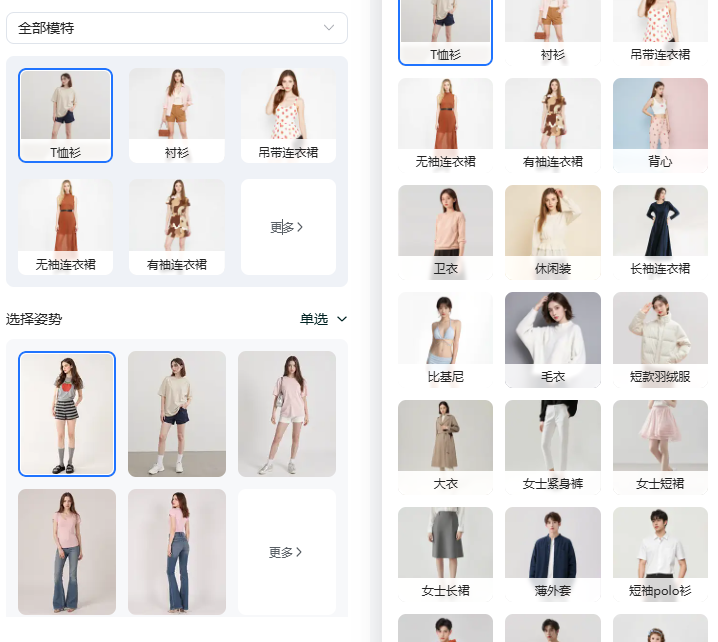Screen dimensions: 718x642
Task: Select T恤衫 in the right expanded list
Action: (x=446, y=32)
